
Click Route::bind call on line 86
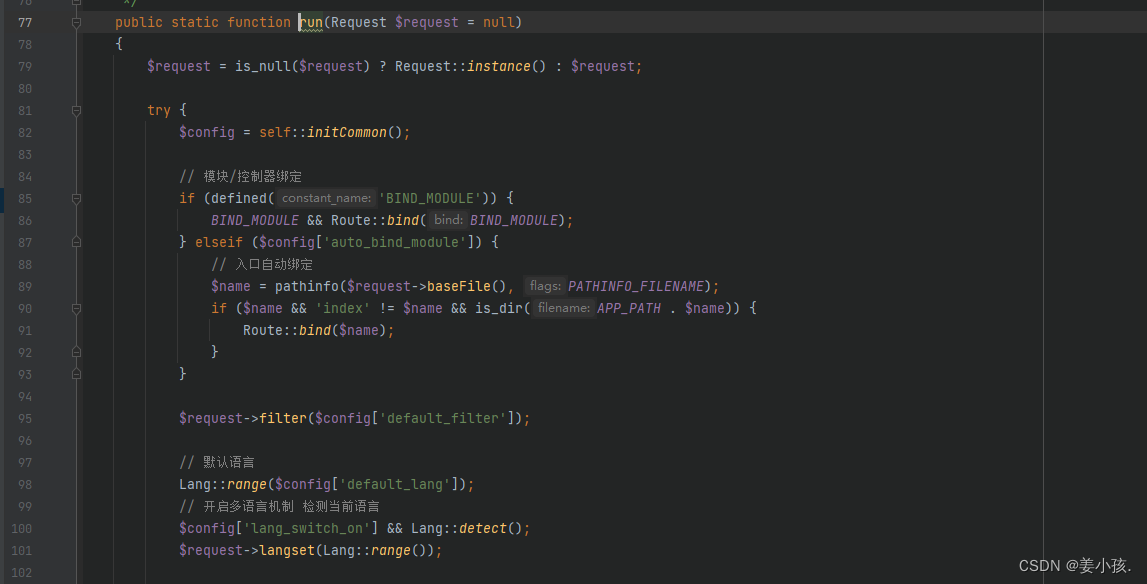click(x=375, y=220)
